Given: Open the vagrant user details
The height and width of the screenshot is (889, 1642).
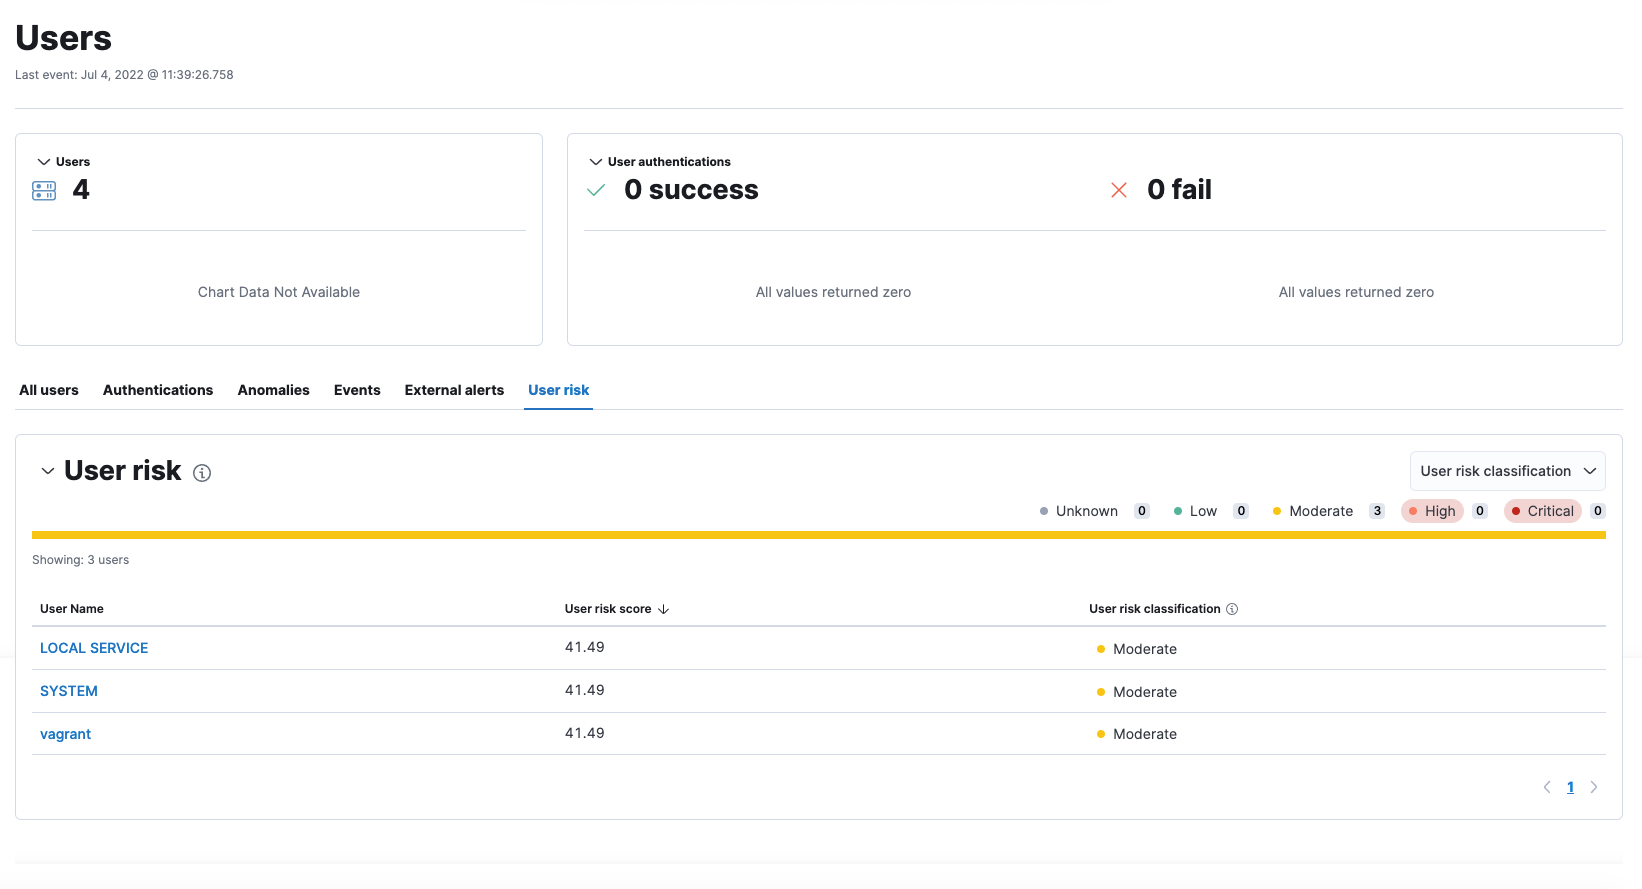Looking at the screenshot, I should (x=65, y=734).
